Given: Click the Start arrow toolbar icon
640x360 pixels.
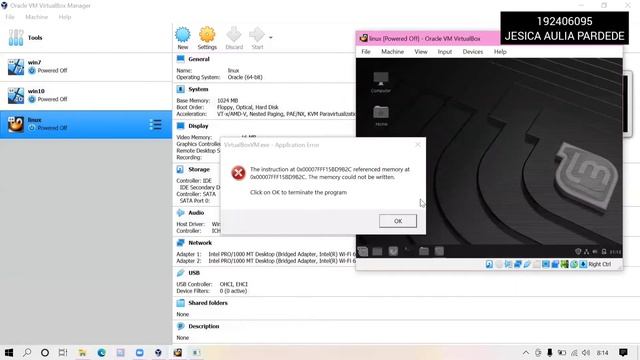Looking at the screenshot, I should click(257, 38).
